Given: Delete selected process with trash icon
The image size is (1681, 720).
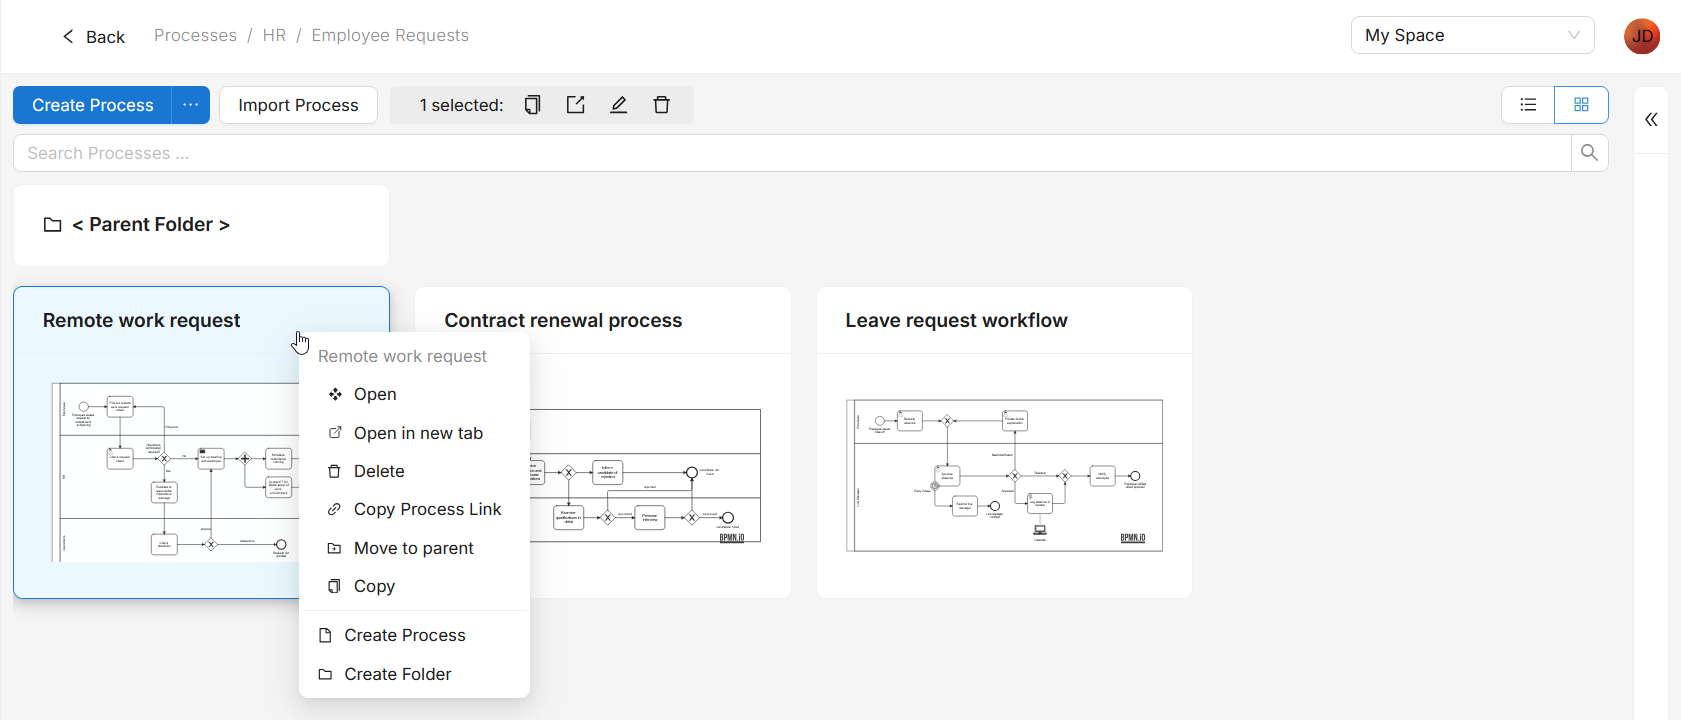Looking at the screenshot, I should click(661, 105).
